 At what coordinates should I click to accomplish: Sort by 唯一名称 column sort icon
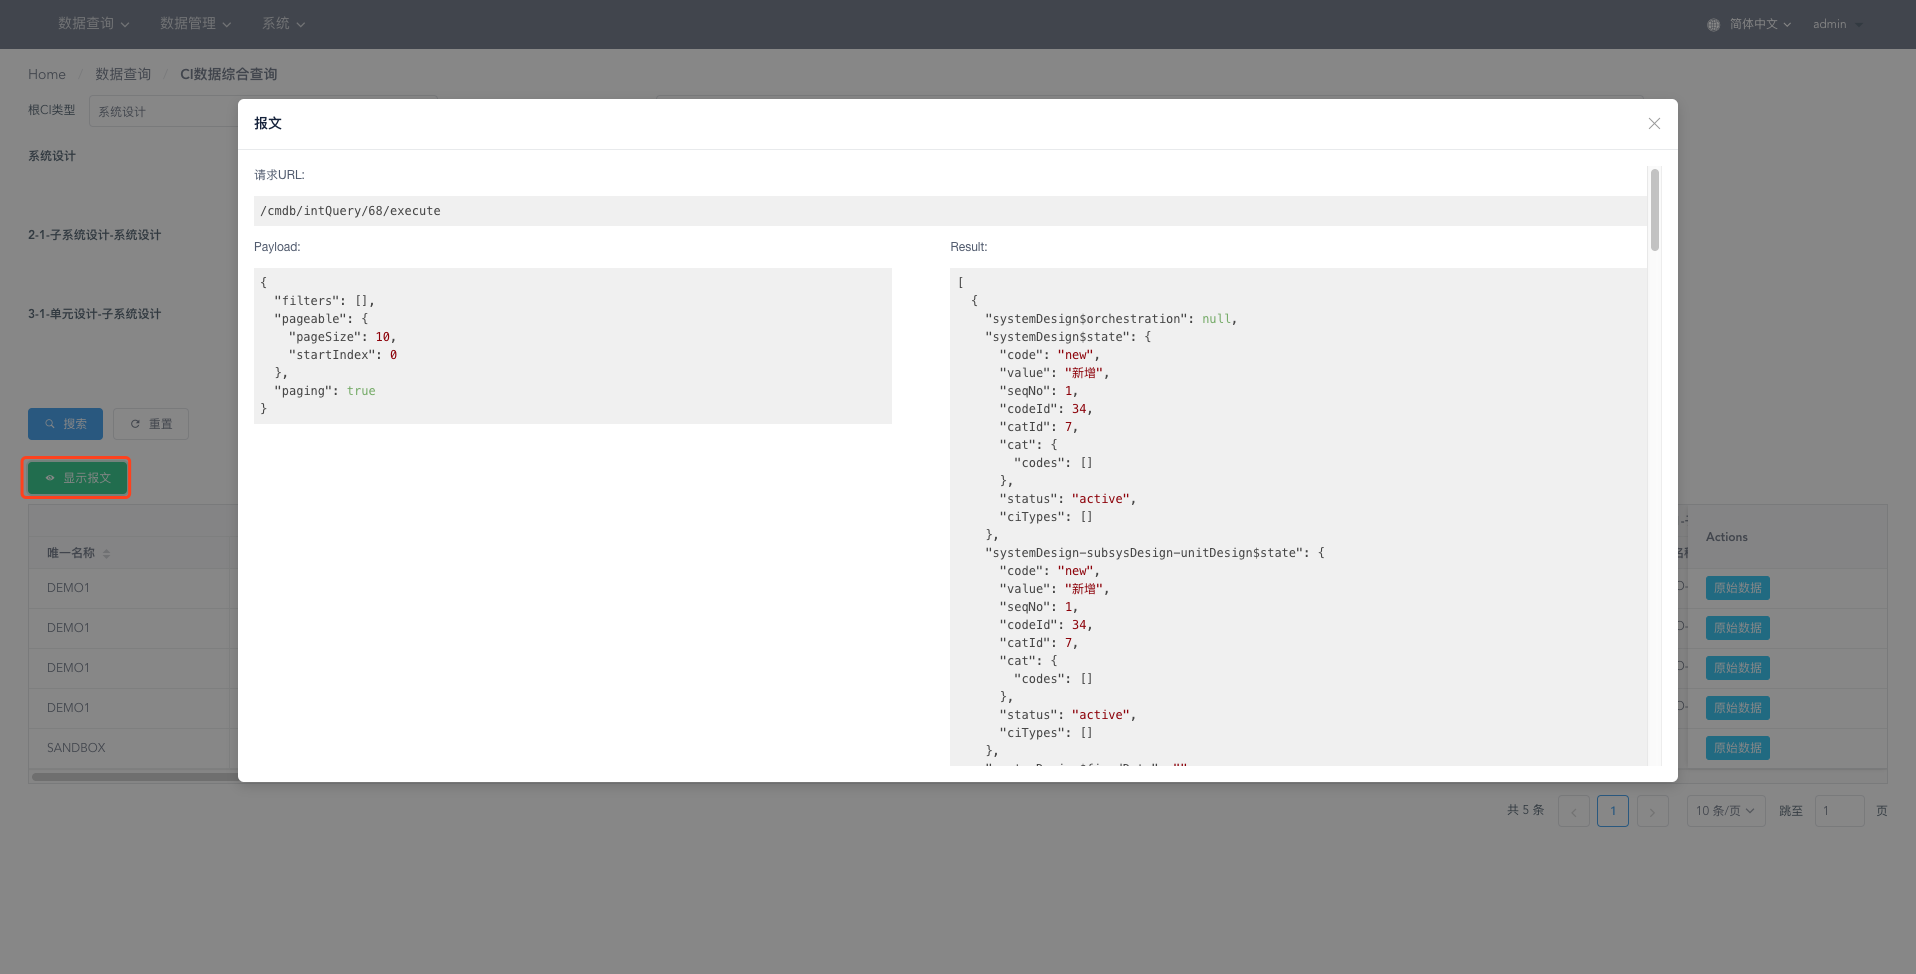[x=106, y=553]
